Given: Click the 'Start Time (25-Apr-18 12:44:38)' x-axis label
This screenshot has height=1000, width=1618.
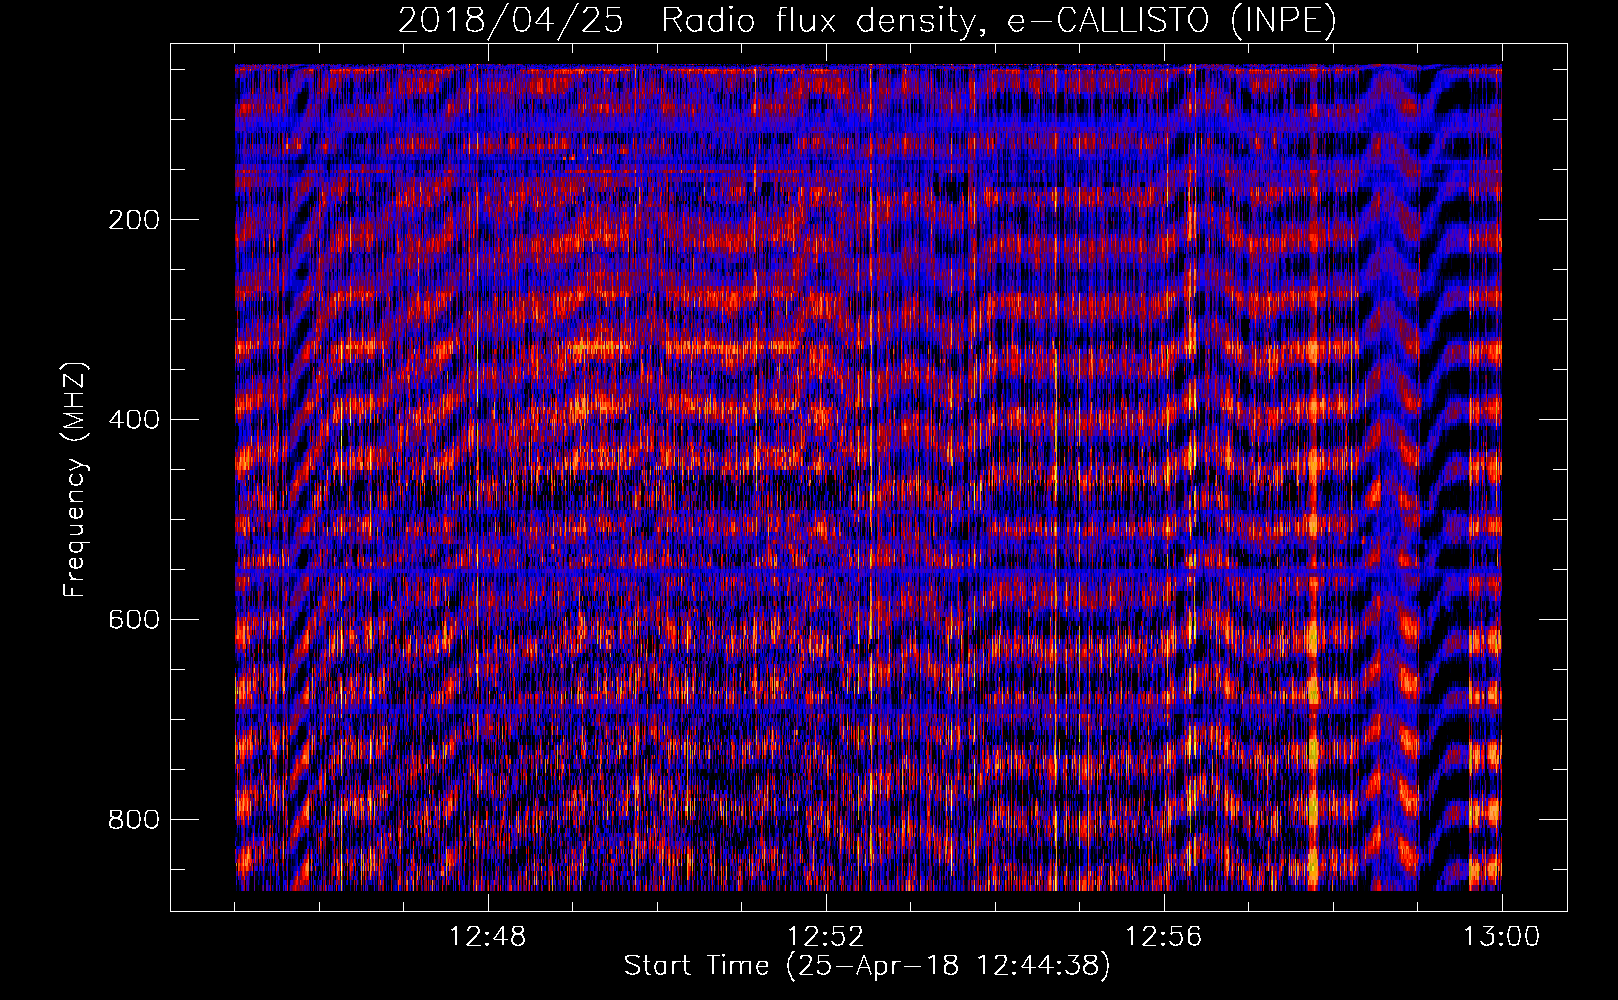Looking at the screenshot, I should point(867,966).
